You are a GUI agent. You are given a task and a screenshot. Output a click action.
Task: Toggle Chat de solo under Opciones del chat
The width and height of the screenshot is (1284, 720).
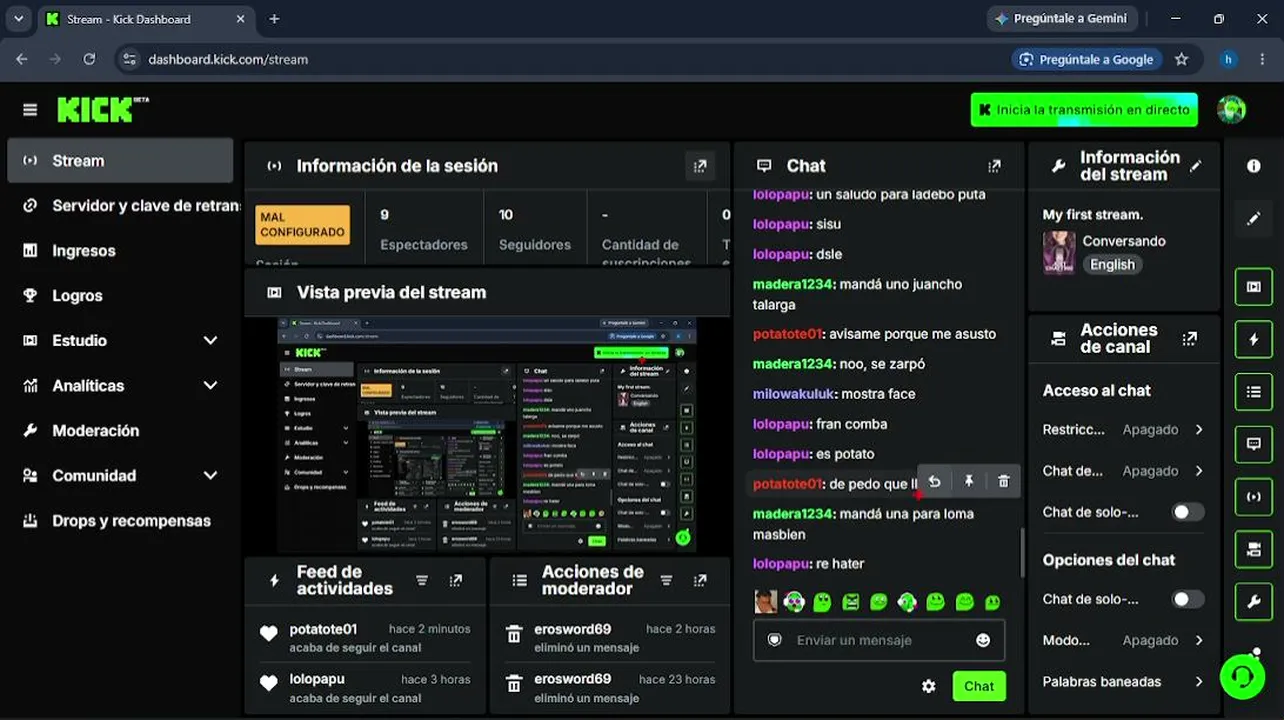pos(1188,599)
